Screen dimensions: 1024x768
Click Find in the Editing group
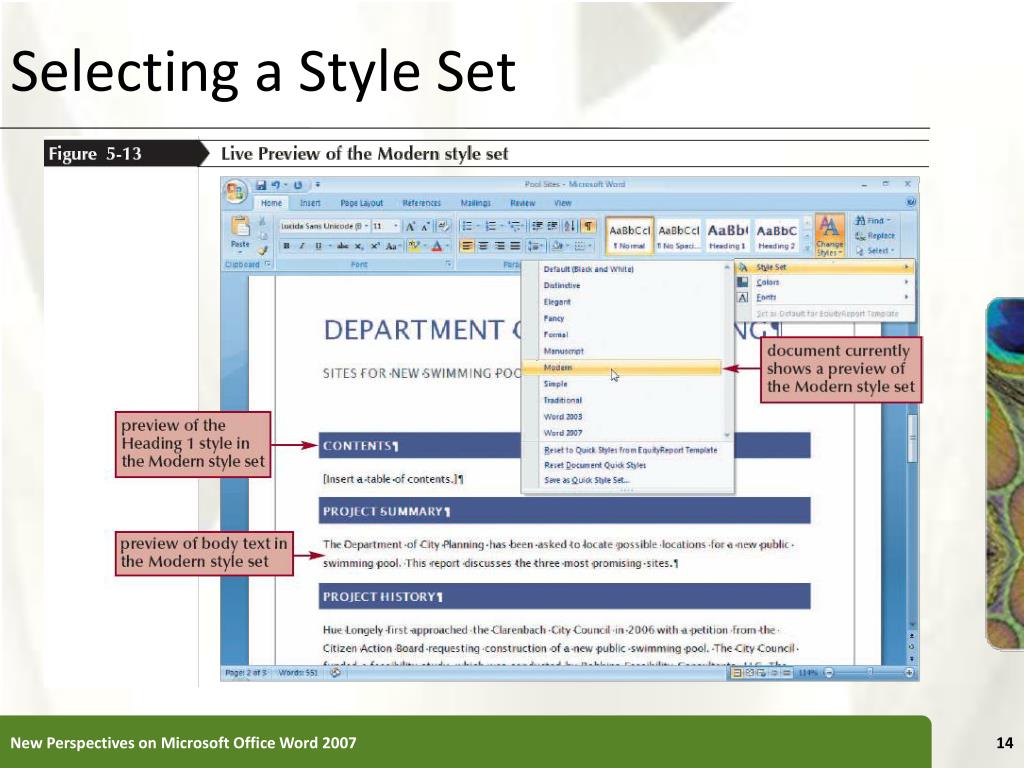click(872, 221)
